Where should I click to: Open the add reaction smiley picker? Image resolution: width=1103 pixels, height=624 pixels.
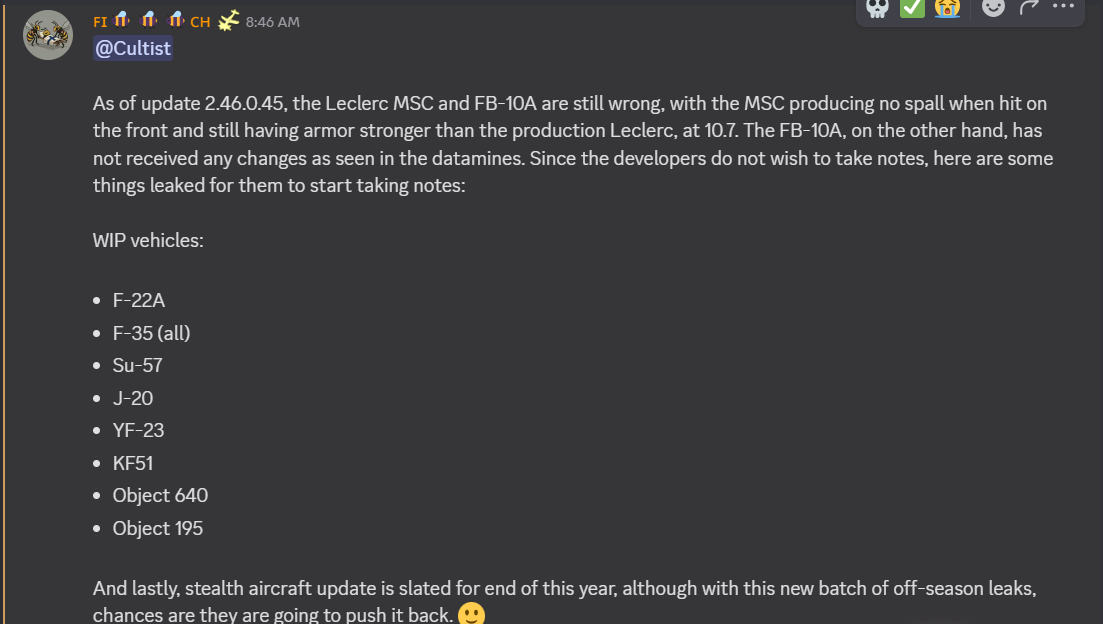click(993, 8)
